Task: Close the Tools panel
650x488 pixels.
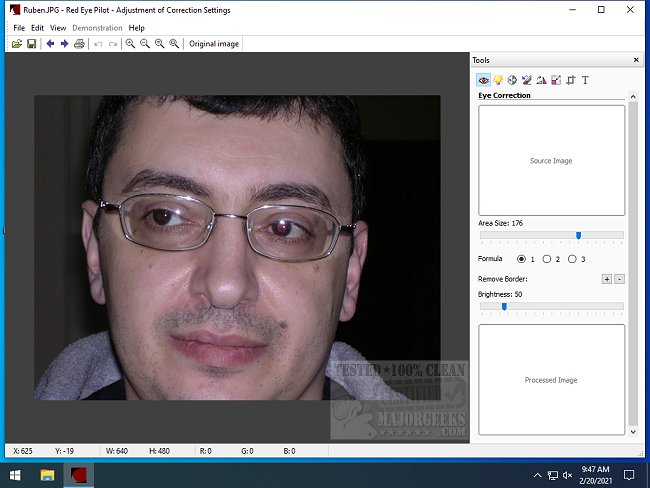Action: (636, 60)
